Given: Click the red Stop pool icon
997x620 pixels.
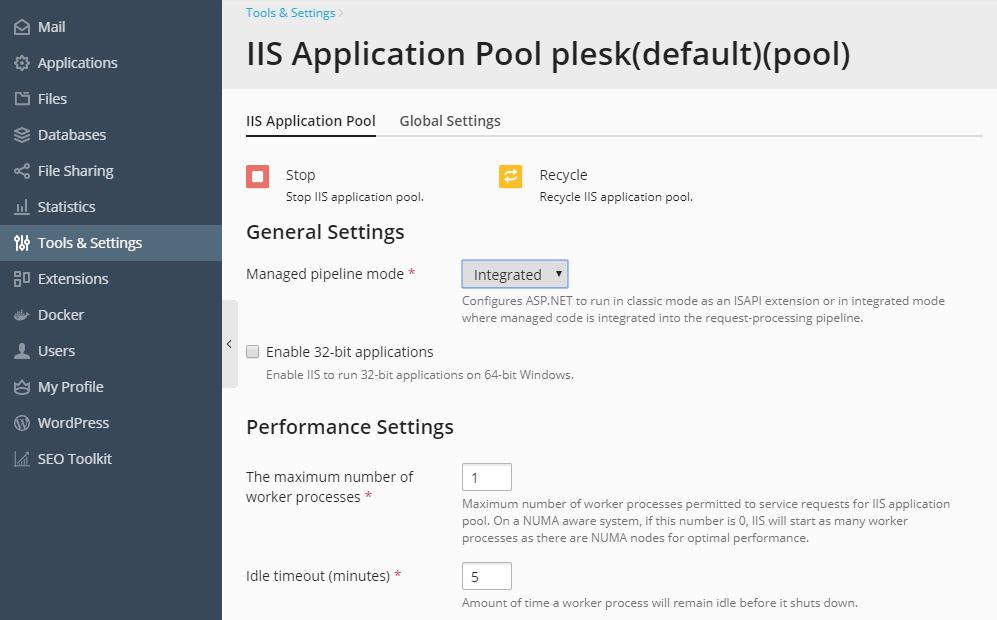Looking at the screenshot, I should [258, 177].
